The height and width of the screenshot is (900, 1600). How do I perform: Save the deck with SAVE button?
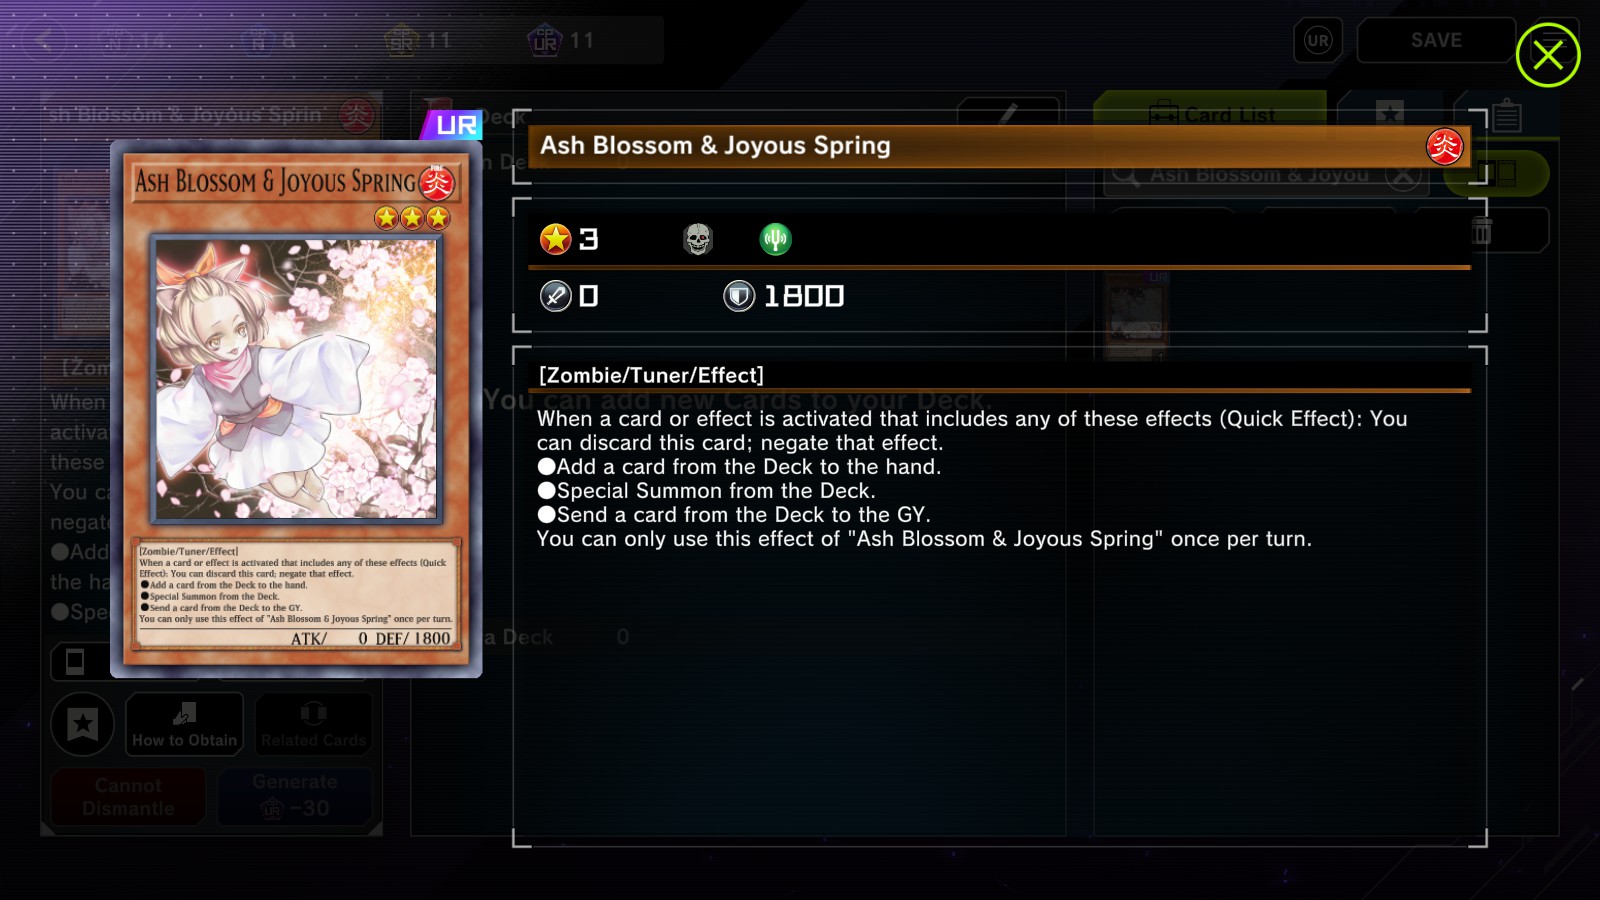[x=1436, y=41]
